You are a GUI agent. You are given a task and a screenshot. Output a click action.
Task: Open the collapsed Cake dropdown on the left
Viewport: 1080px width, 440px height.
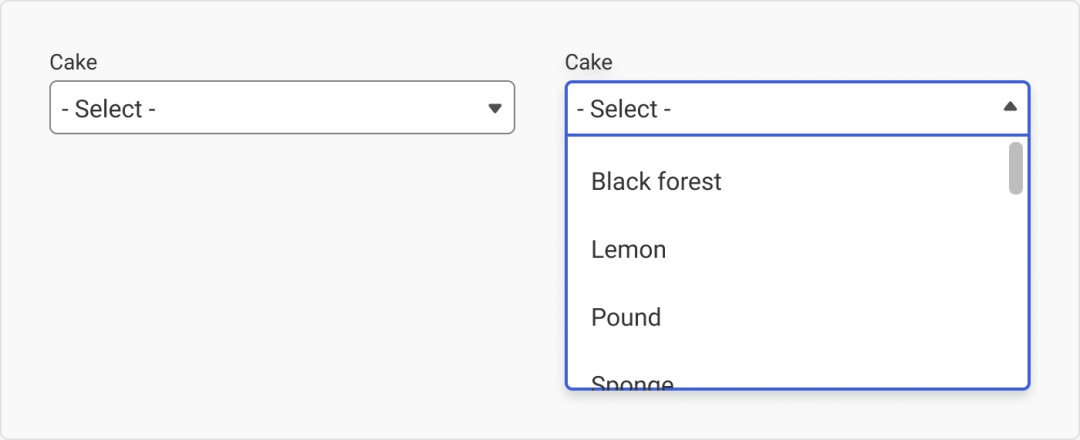pos(282,107)
